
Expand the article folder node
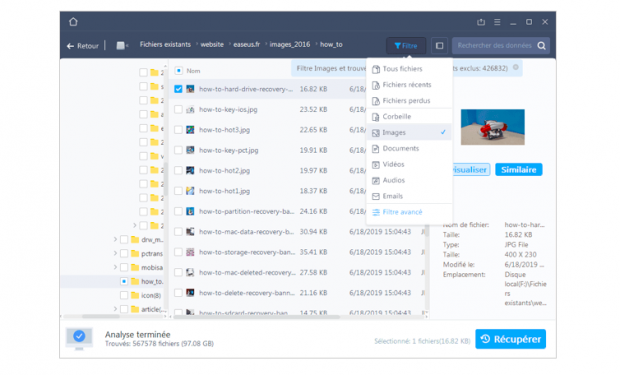115,309
